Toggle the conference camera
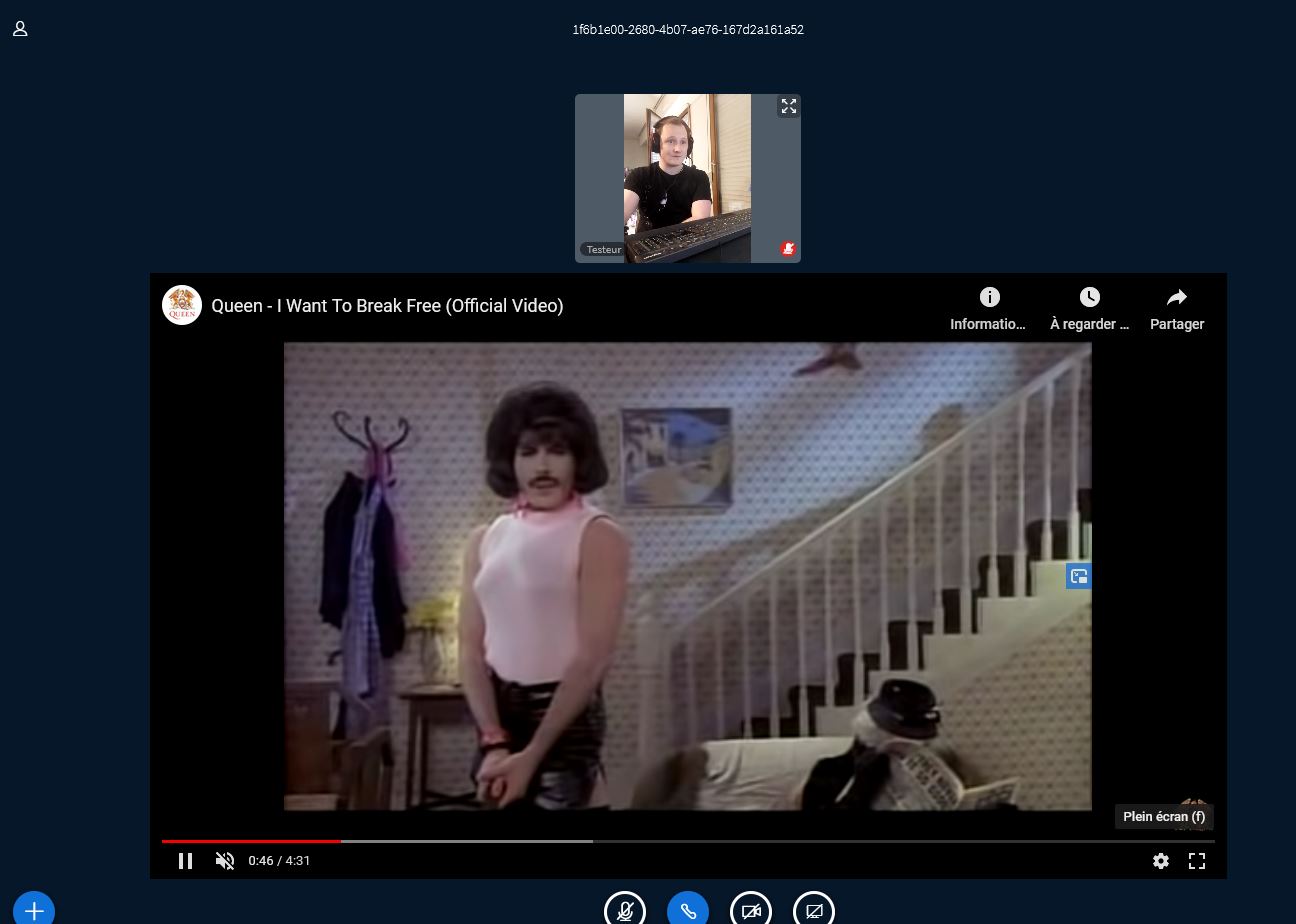This screenshot has width=1296, height=924. tap(751, 909)
